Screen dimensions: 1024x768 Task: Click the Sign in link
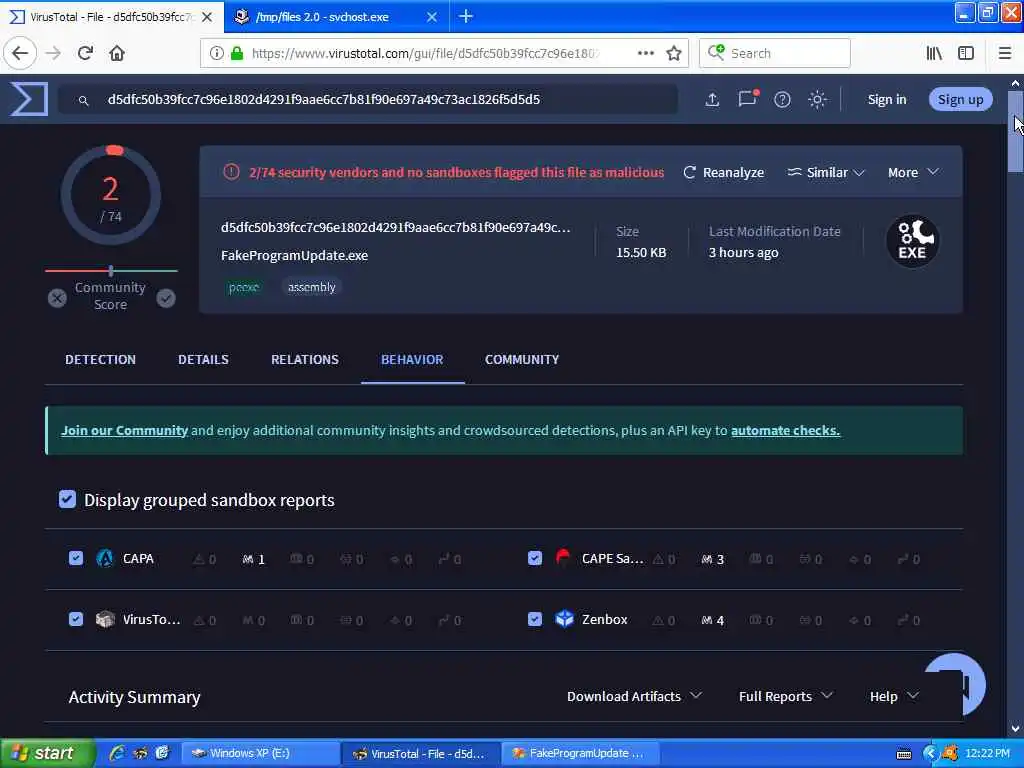click(x=887, y=99)
